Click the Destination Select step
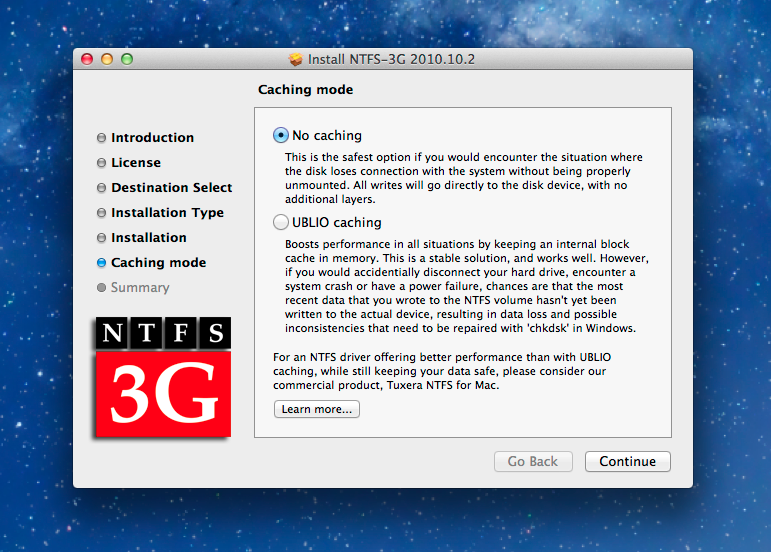 (x=172, y=188)
